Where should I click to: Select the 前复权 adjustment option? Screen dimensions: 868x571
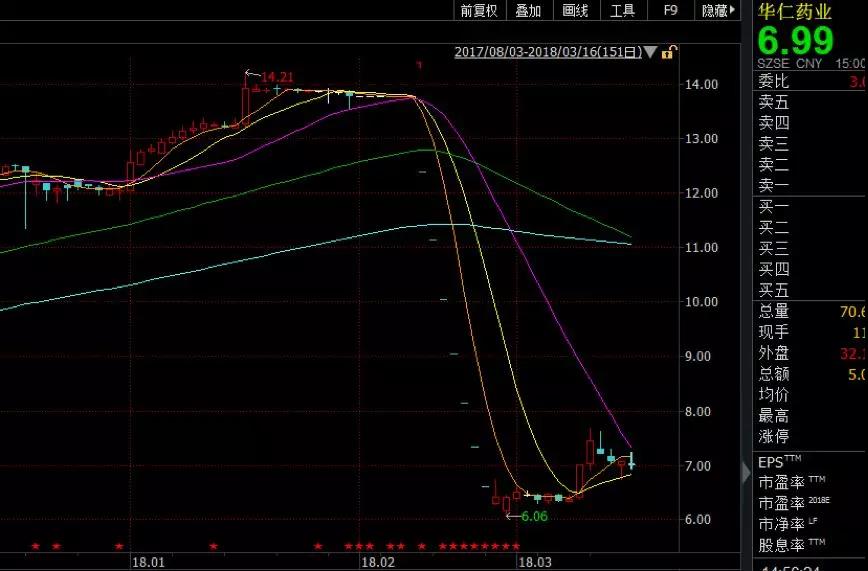pos(479,10)
